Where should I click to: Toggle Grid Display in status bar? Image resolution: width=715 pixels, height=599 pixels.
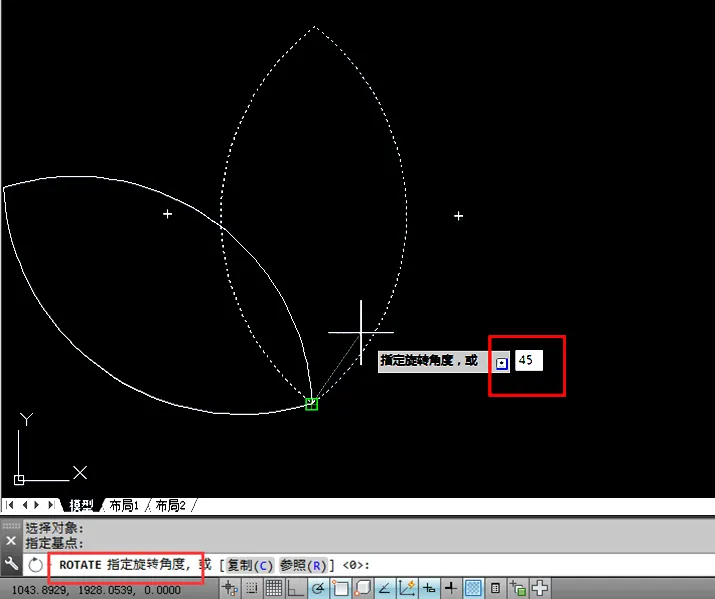click(274, 588)
